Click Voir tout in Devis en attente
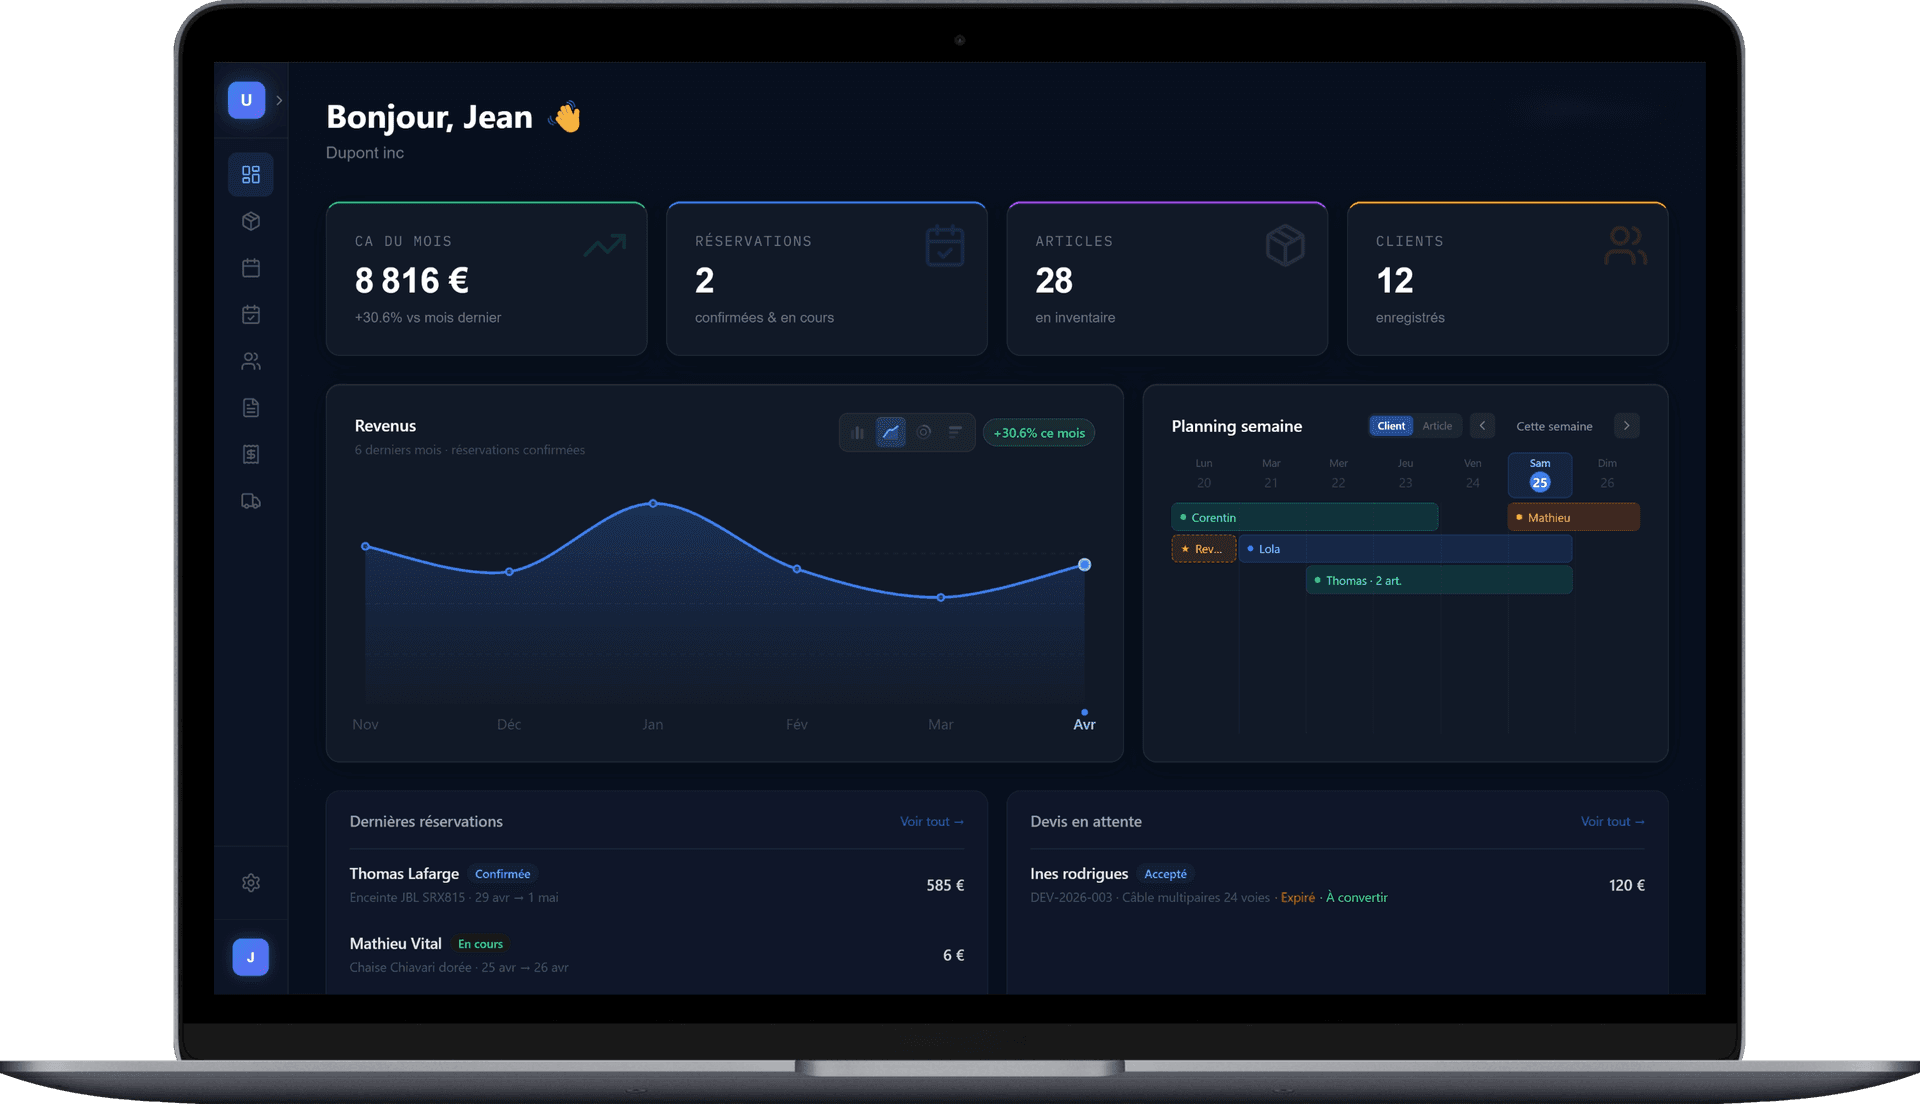 pyautogui.click(x=1613, y=822)
